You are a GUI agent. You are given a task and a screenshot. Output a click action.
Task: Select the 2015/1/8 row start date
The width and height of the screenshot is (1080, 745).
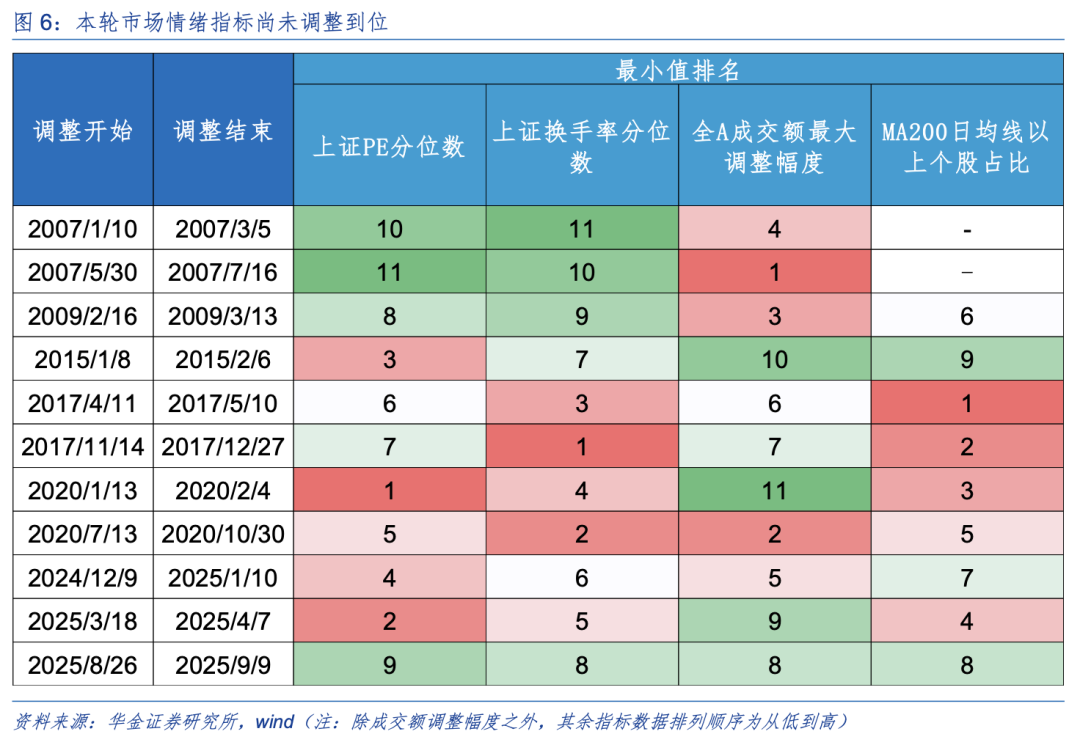coord(82,359)
